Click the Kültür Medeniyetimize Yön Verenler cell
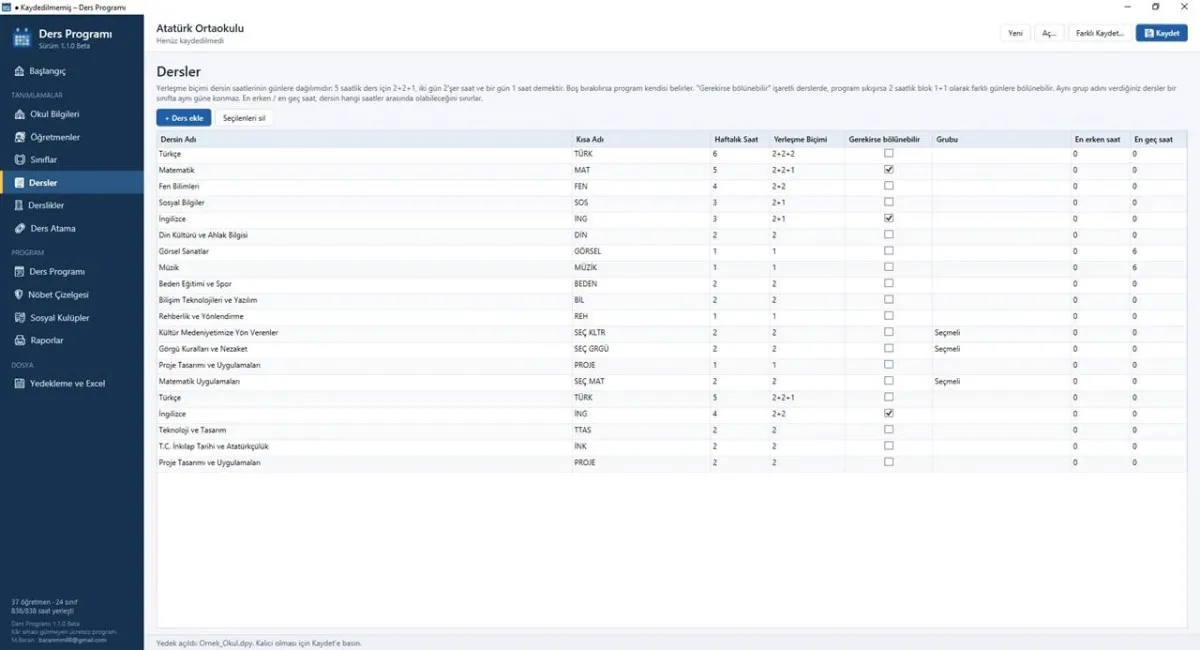1200x650 pixels. click(x=363, y=332)
